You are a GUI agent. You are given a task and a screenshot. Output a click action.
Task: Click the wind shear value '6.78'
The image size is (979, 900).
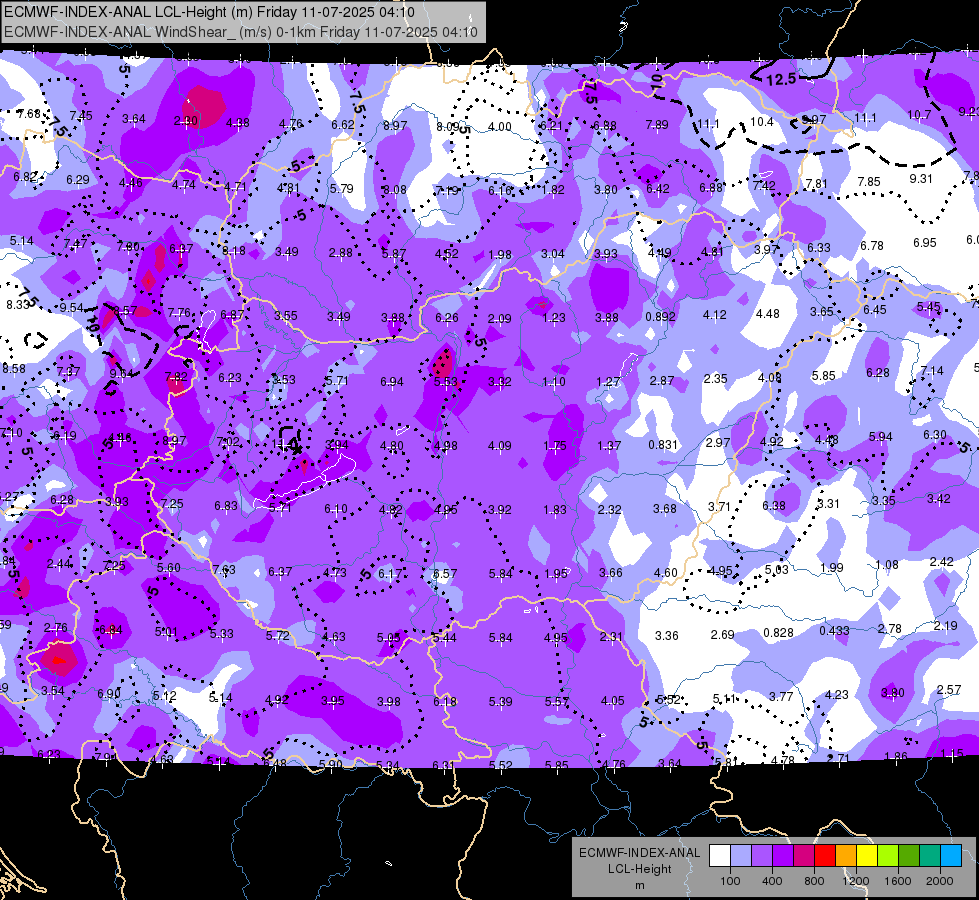[x=872, y=245]
